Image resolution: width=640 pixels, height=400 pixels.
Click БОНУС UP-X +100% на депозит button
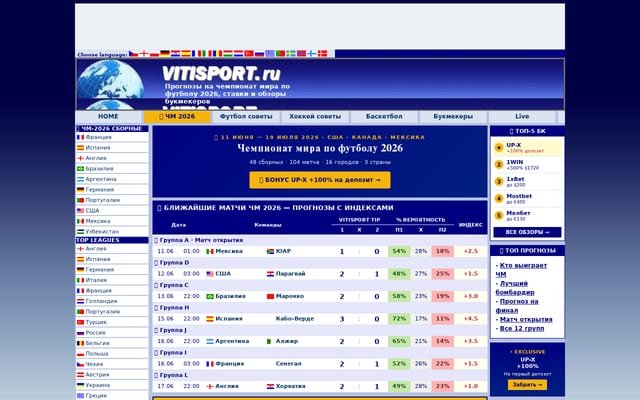point(320,180)
